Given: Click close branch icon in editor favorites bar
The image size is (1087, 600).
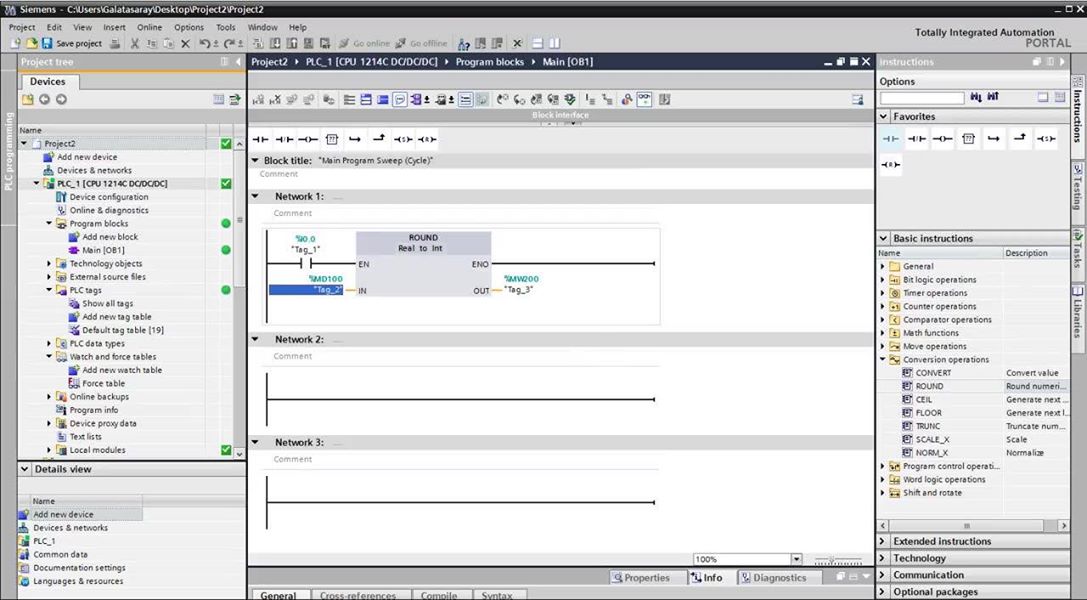Looking at the screenshot, I should (379, 139).
